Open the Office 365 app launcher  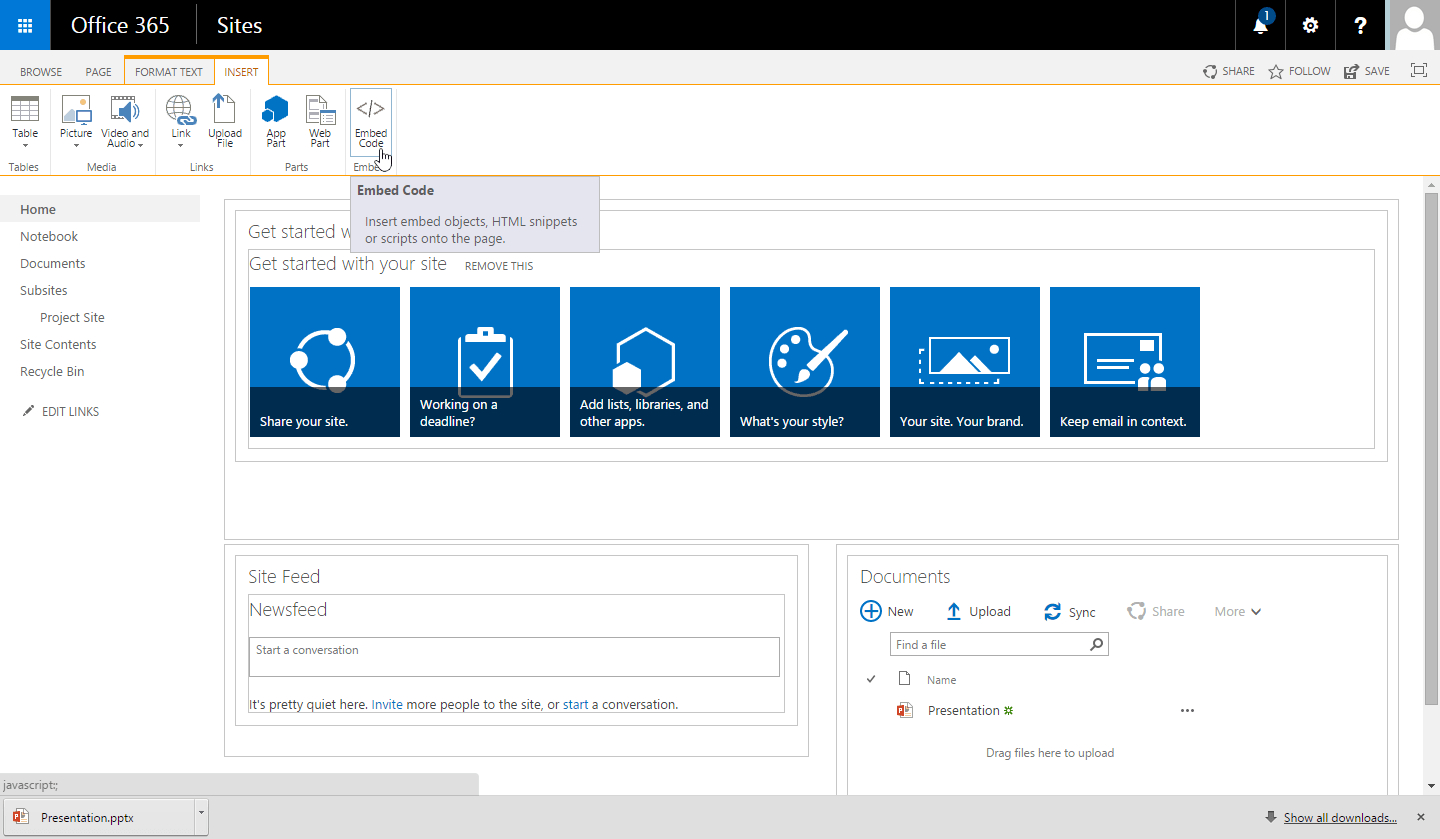click(25, 25)
